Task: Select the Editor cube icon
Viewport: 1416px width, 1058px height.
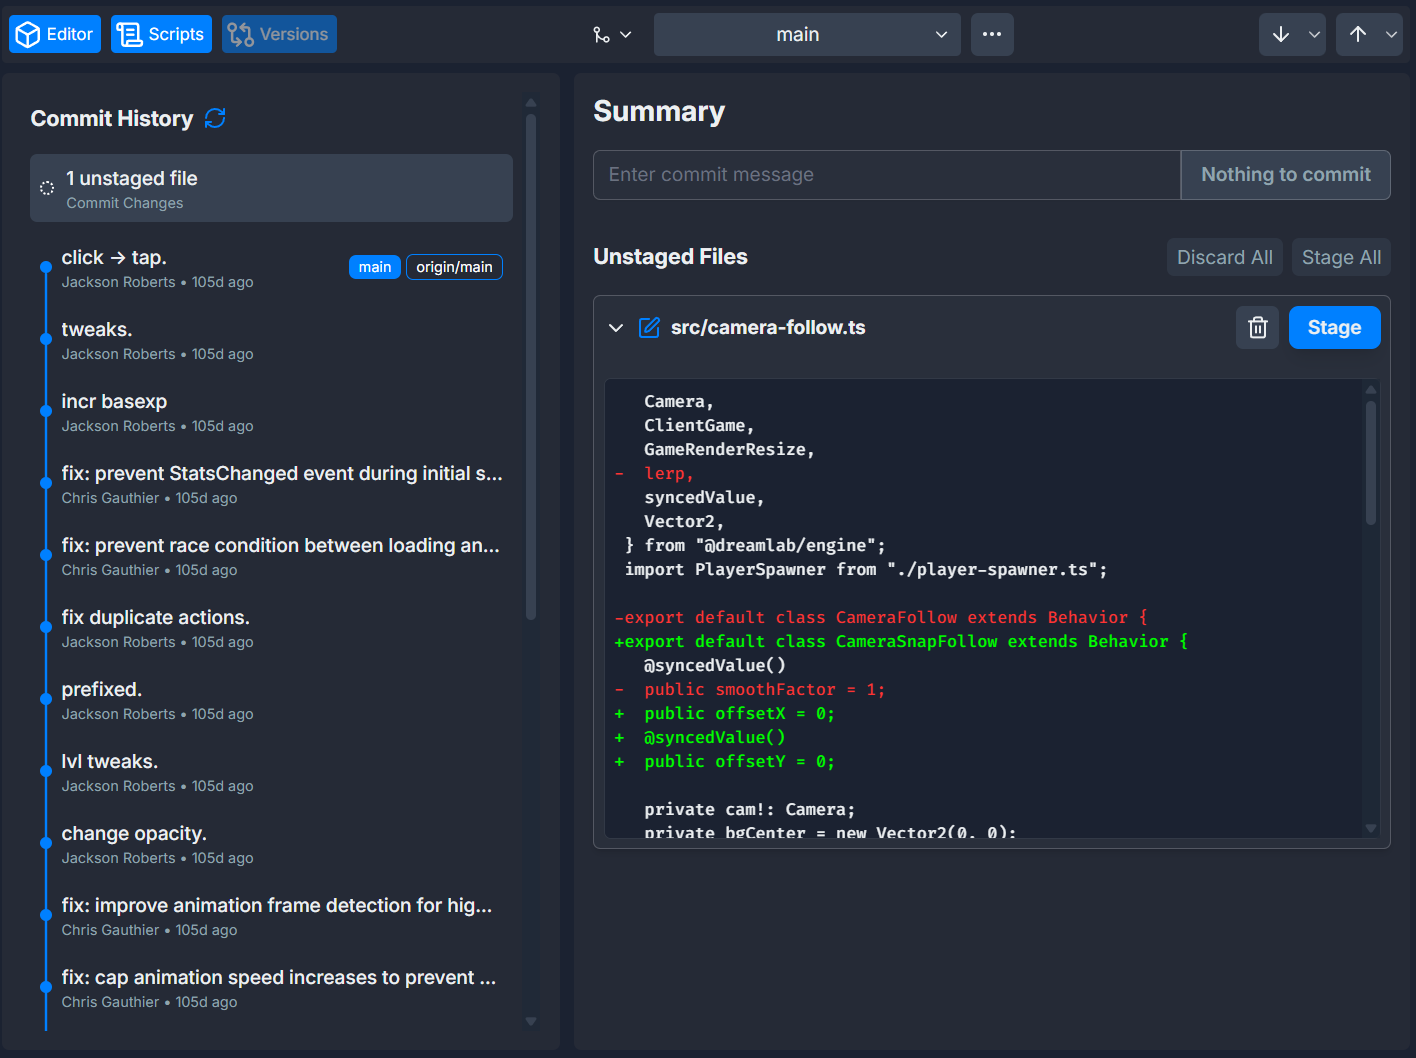Action: pos(27,33)
